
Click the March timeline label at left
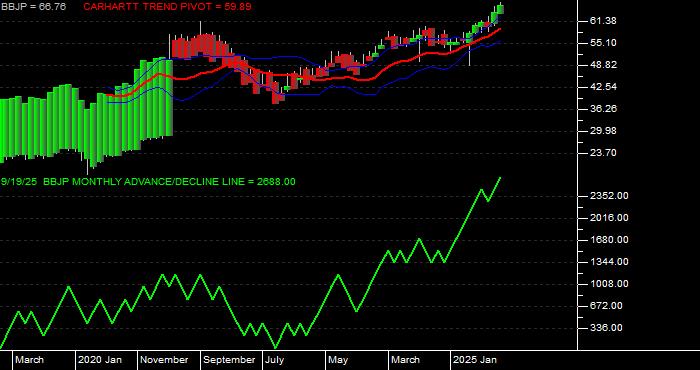coord(29,360)
